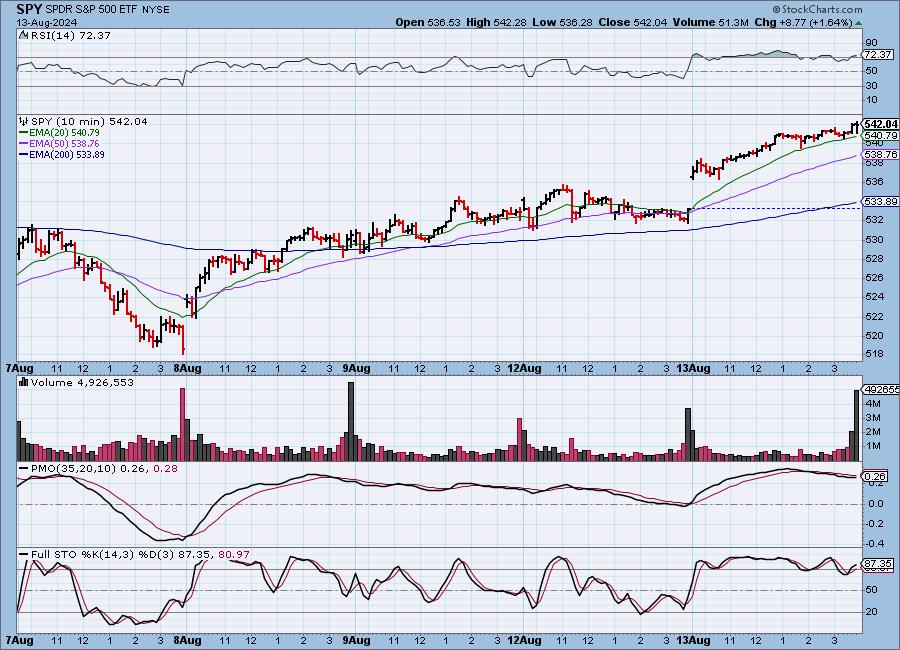Click the 12Aug date label under the stochastic panel
Image resolution: width=900 pixels, height=650 pixels.
tap(524, 640)
